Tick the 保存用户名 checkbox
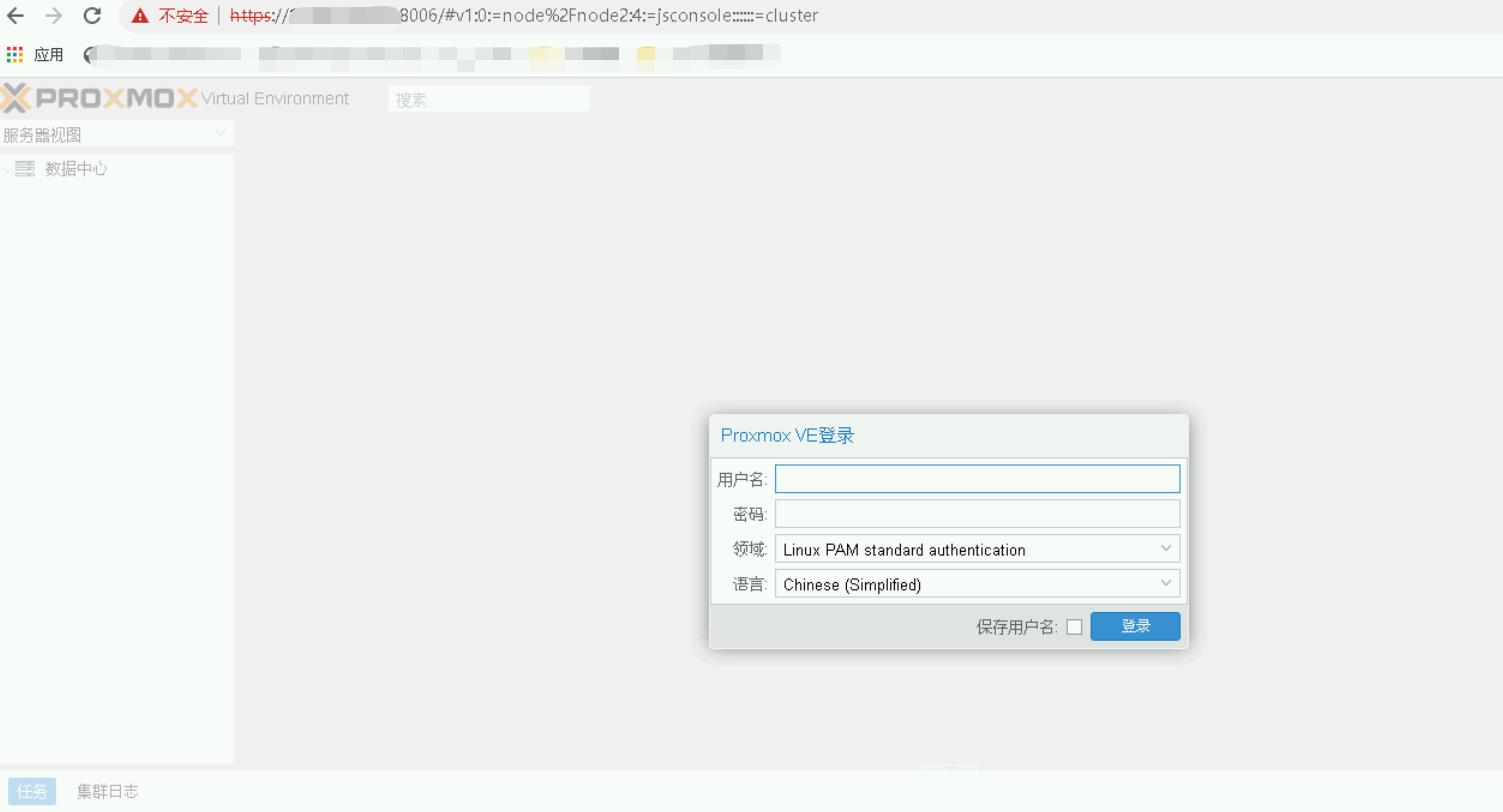 (x=1074, y=627)
